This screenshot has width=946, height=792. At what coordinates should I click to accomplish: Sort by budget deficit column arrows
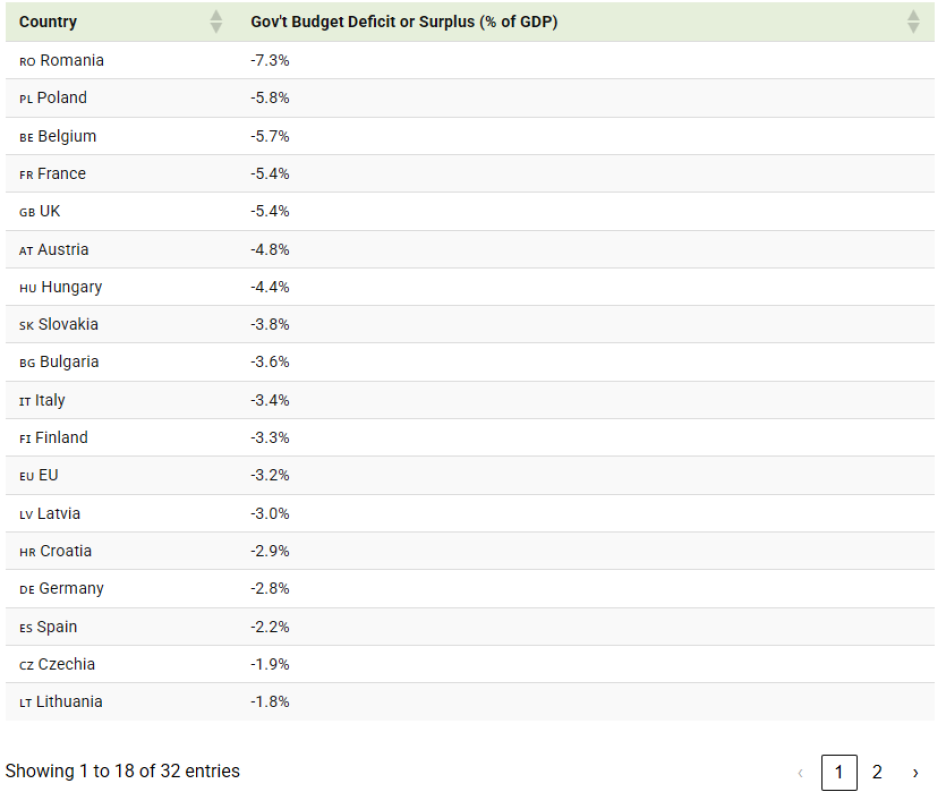point(912,22)
